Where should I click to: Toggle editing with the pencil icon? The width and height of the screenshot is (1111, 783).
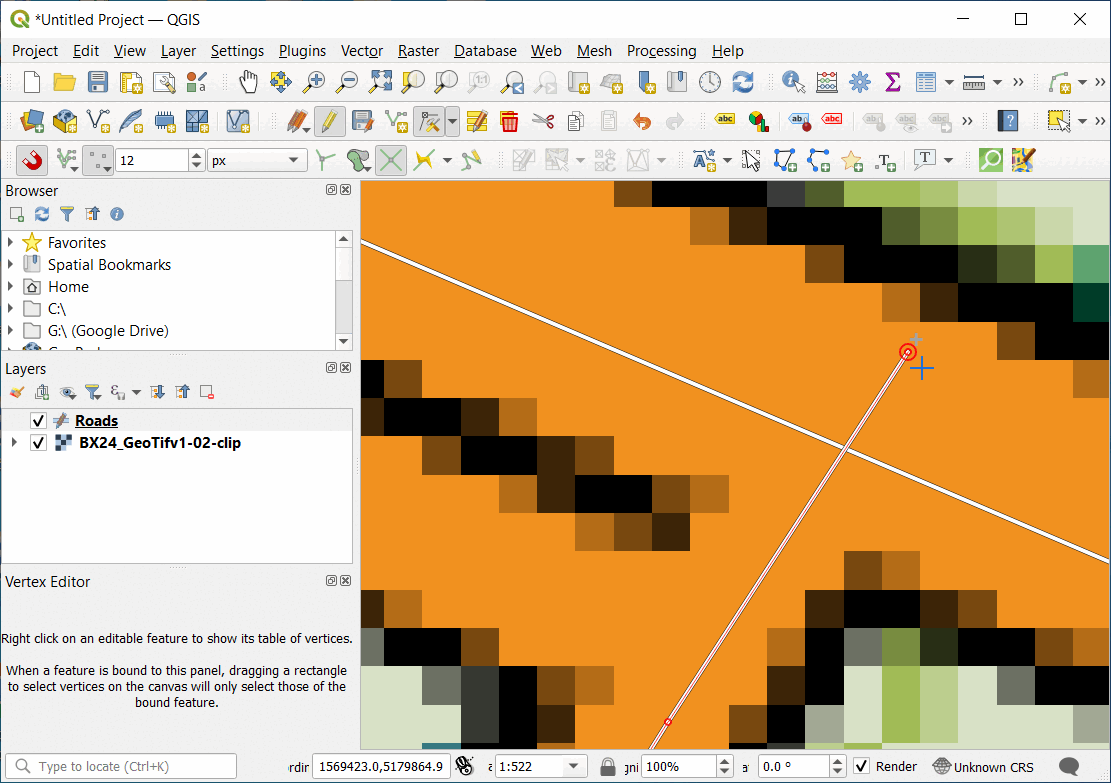[329, 122]
